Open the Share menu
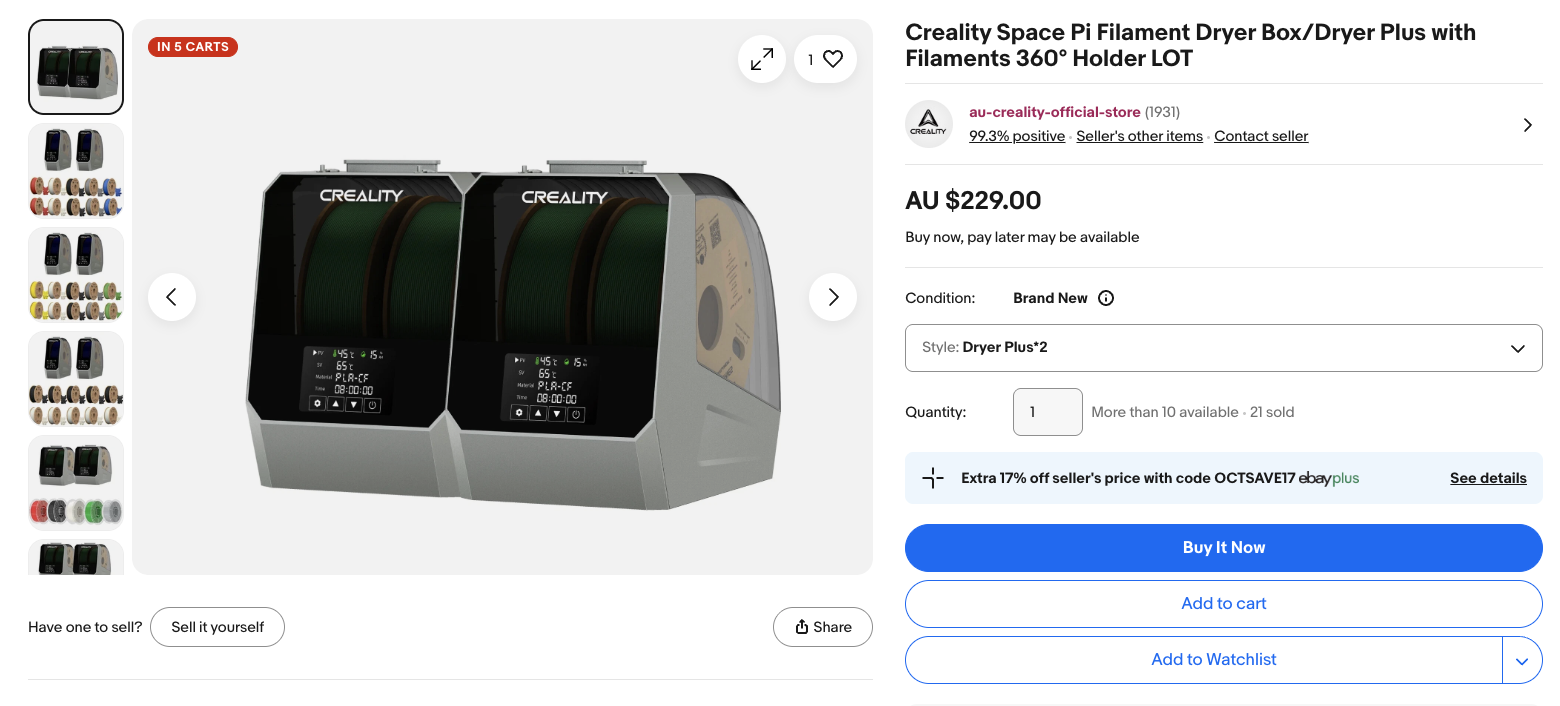The image size is (1560, 706). click(x=822, y=627)
